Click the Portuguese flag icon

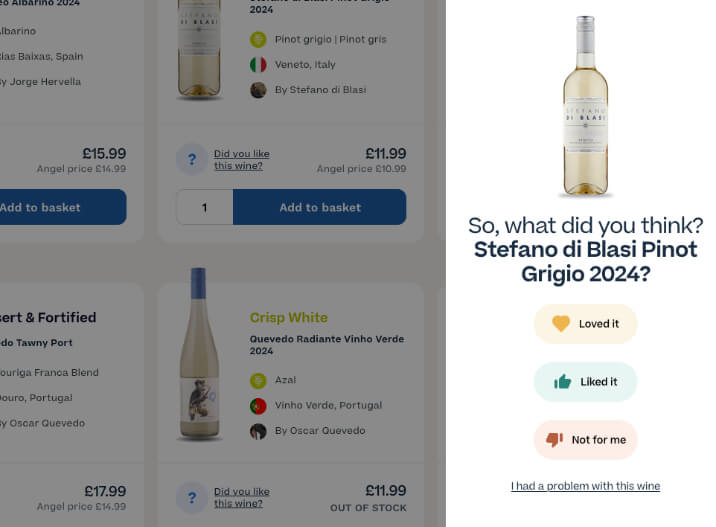(258, 405)
